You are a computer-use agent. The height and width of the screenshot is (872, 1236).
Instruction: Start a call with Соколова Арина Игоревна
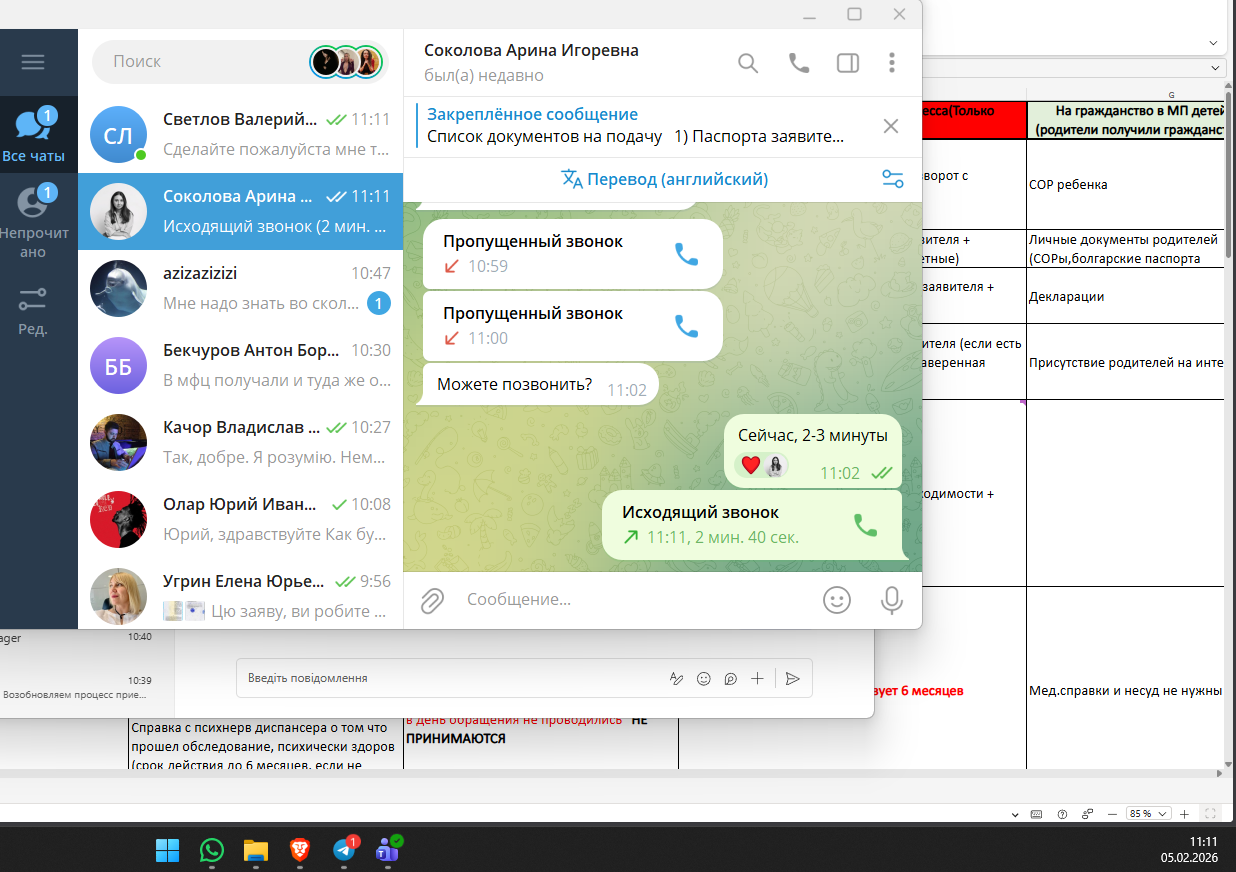click(x=799, y=63)
